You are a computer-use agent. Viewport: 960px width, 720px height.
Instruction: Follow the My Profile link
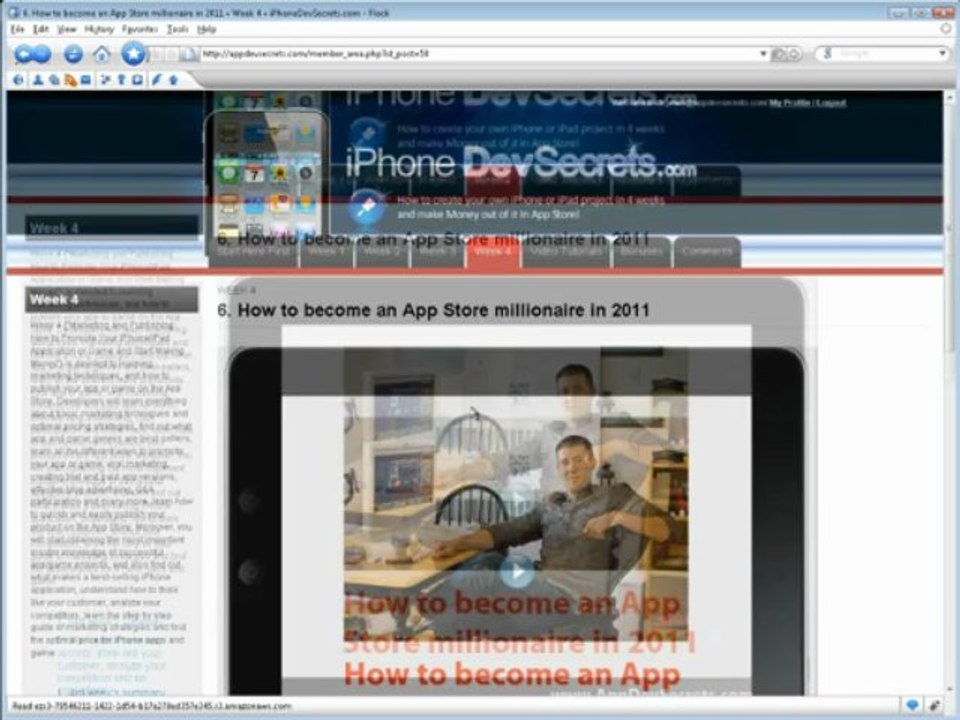point(790,103)
